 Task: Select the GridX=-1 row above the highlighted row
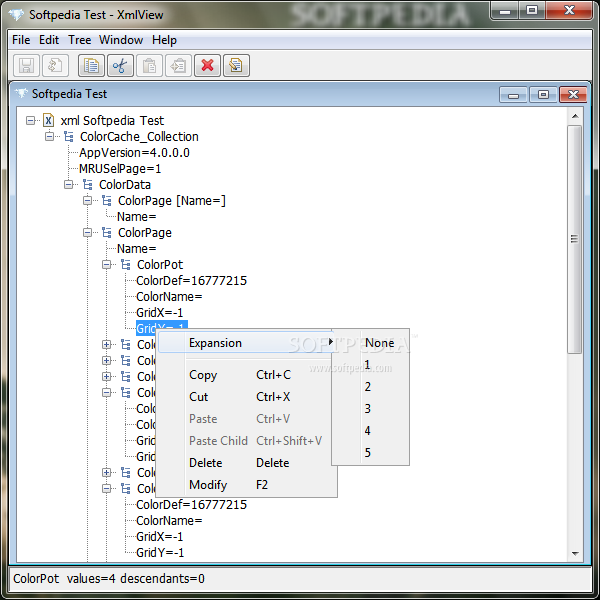[160, 313]
